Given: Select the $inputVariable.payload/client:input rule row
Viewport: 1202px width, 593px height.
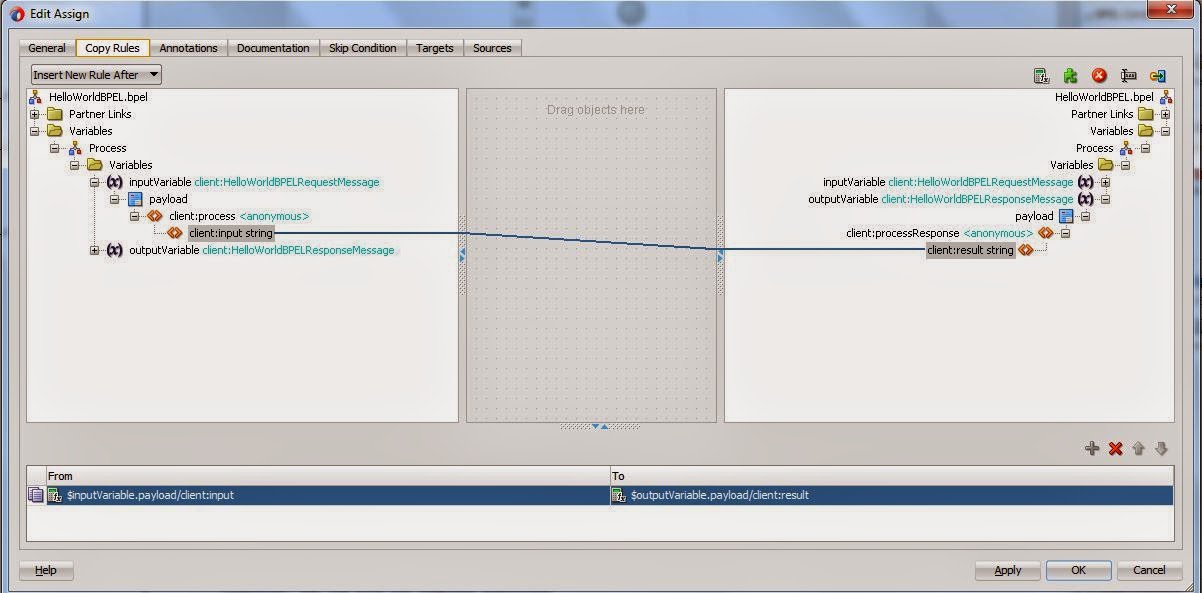Looking at the screenshot, I should 300,494.
